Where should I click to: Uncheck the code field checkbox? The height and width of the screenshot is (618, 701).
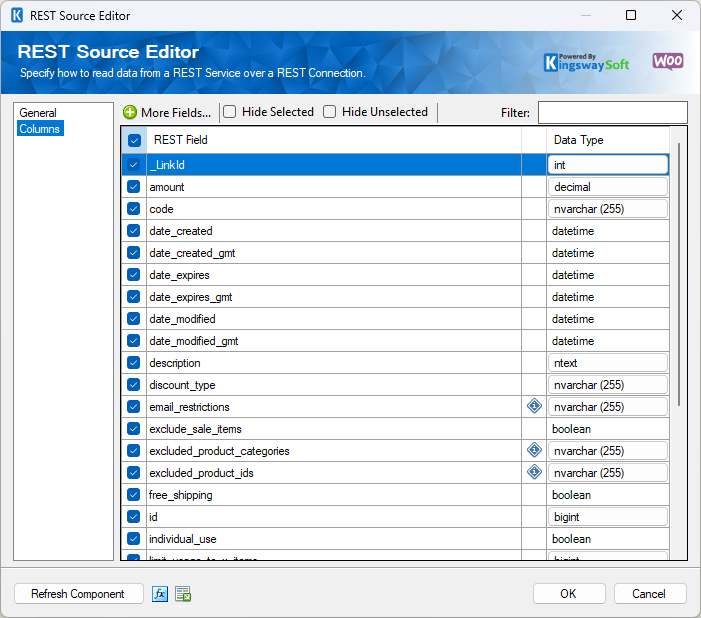133,208
